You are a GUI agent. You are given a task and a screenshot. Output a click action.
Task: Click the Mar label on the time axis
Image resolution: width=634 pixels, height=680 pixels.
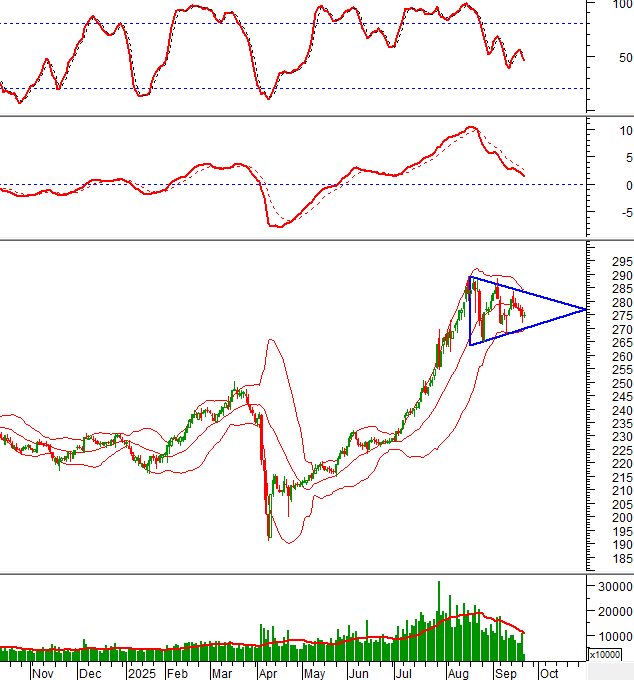(222, 673)
